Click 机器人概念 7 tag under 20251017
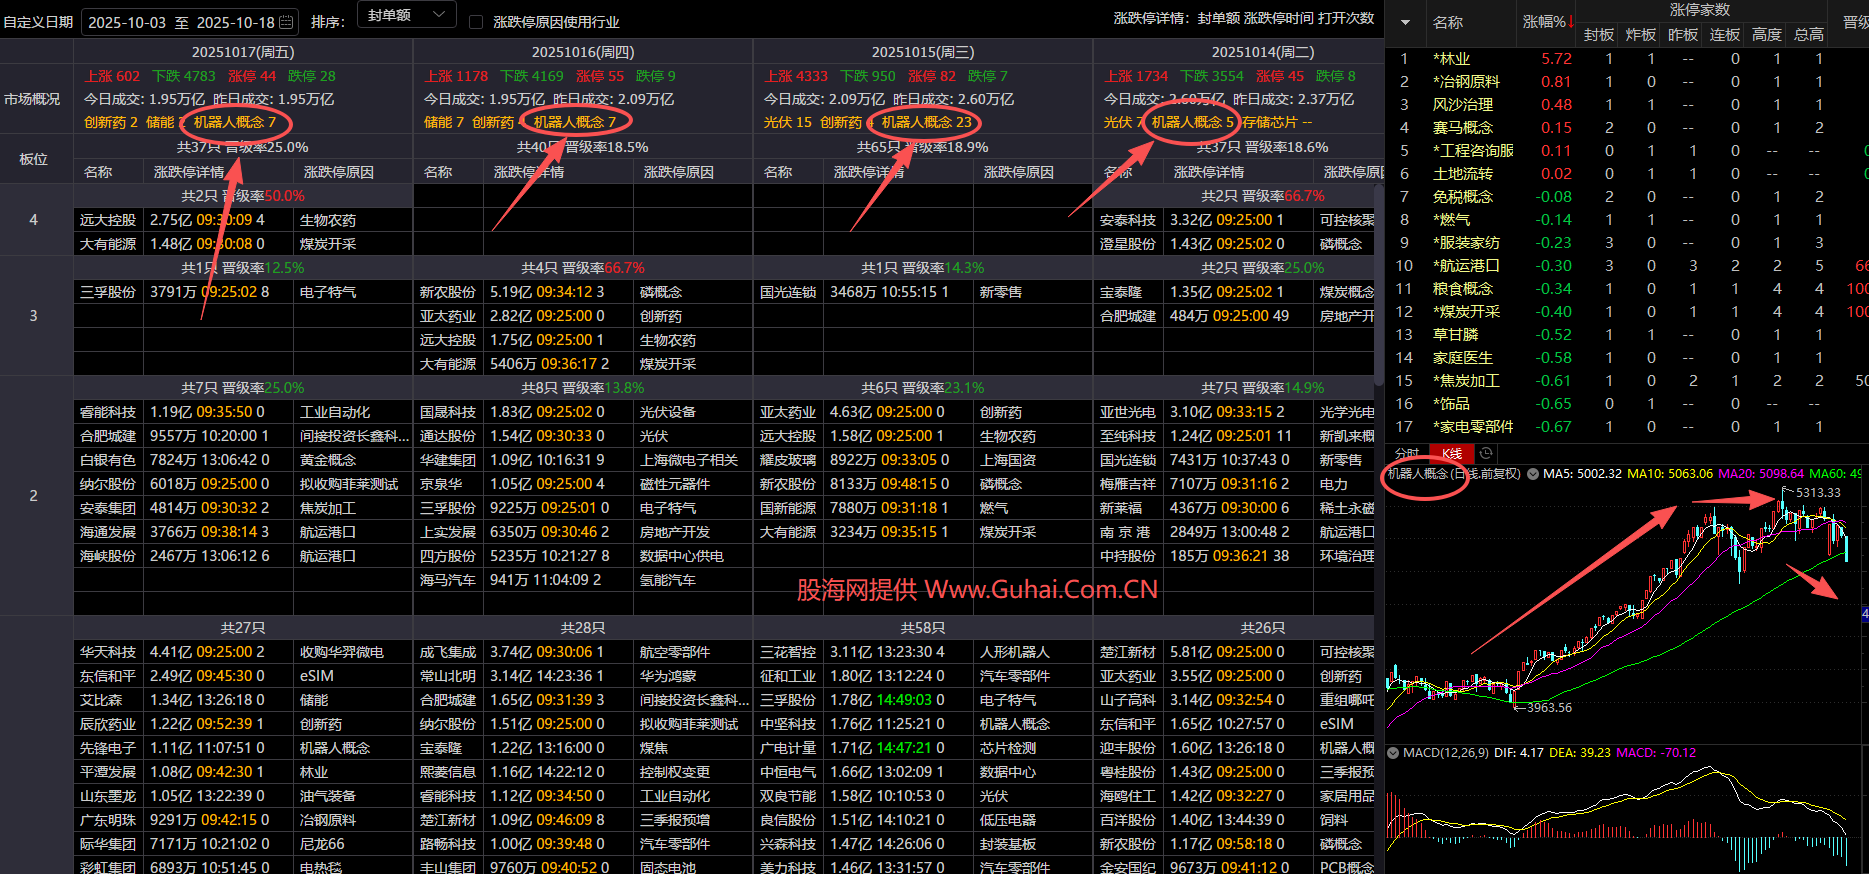Image resolution: width=1869 pixels, height=874 pixels. (236, 122)
